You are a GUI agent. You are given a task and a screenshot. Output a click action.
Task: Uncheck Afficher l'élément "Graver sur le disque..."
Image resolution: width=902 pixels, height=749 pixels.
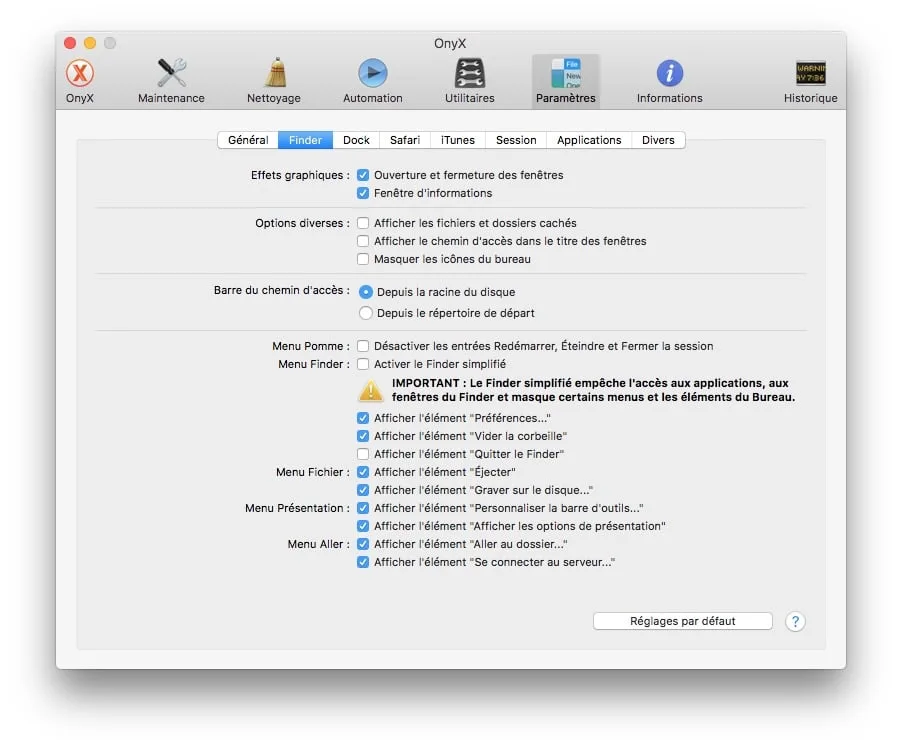363,490
